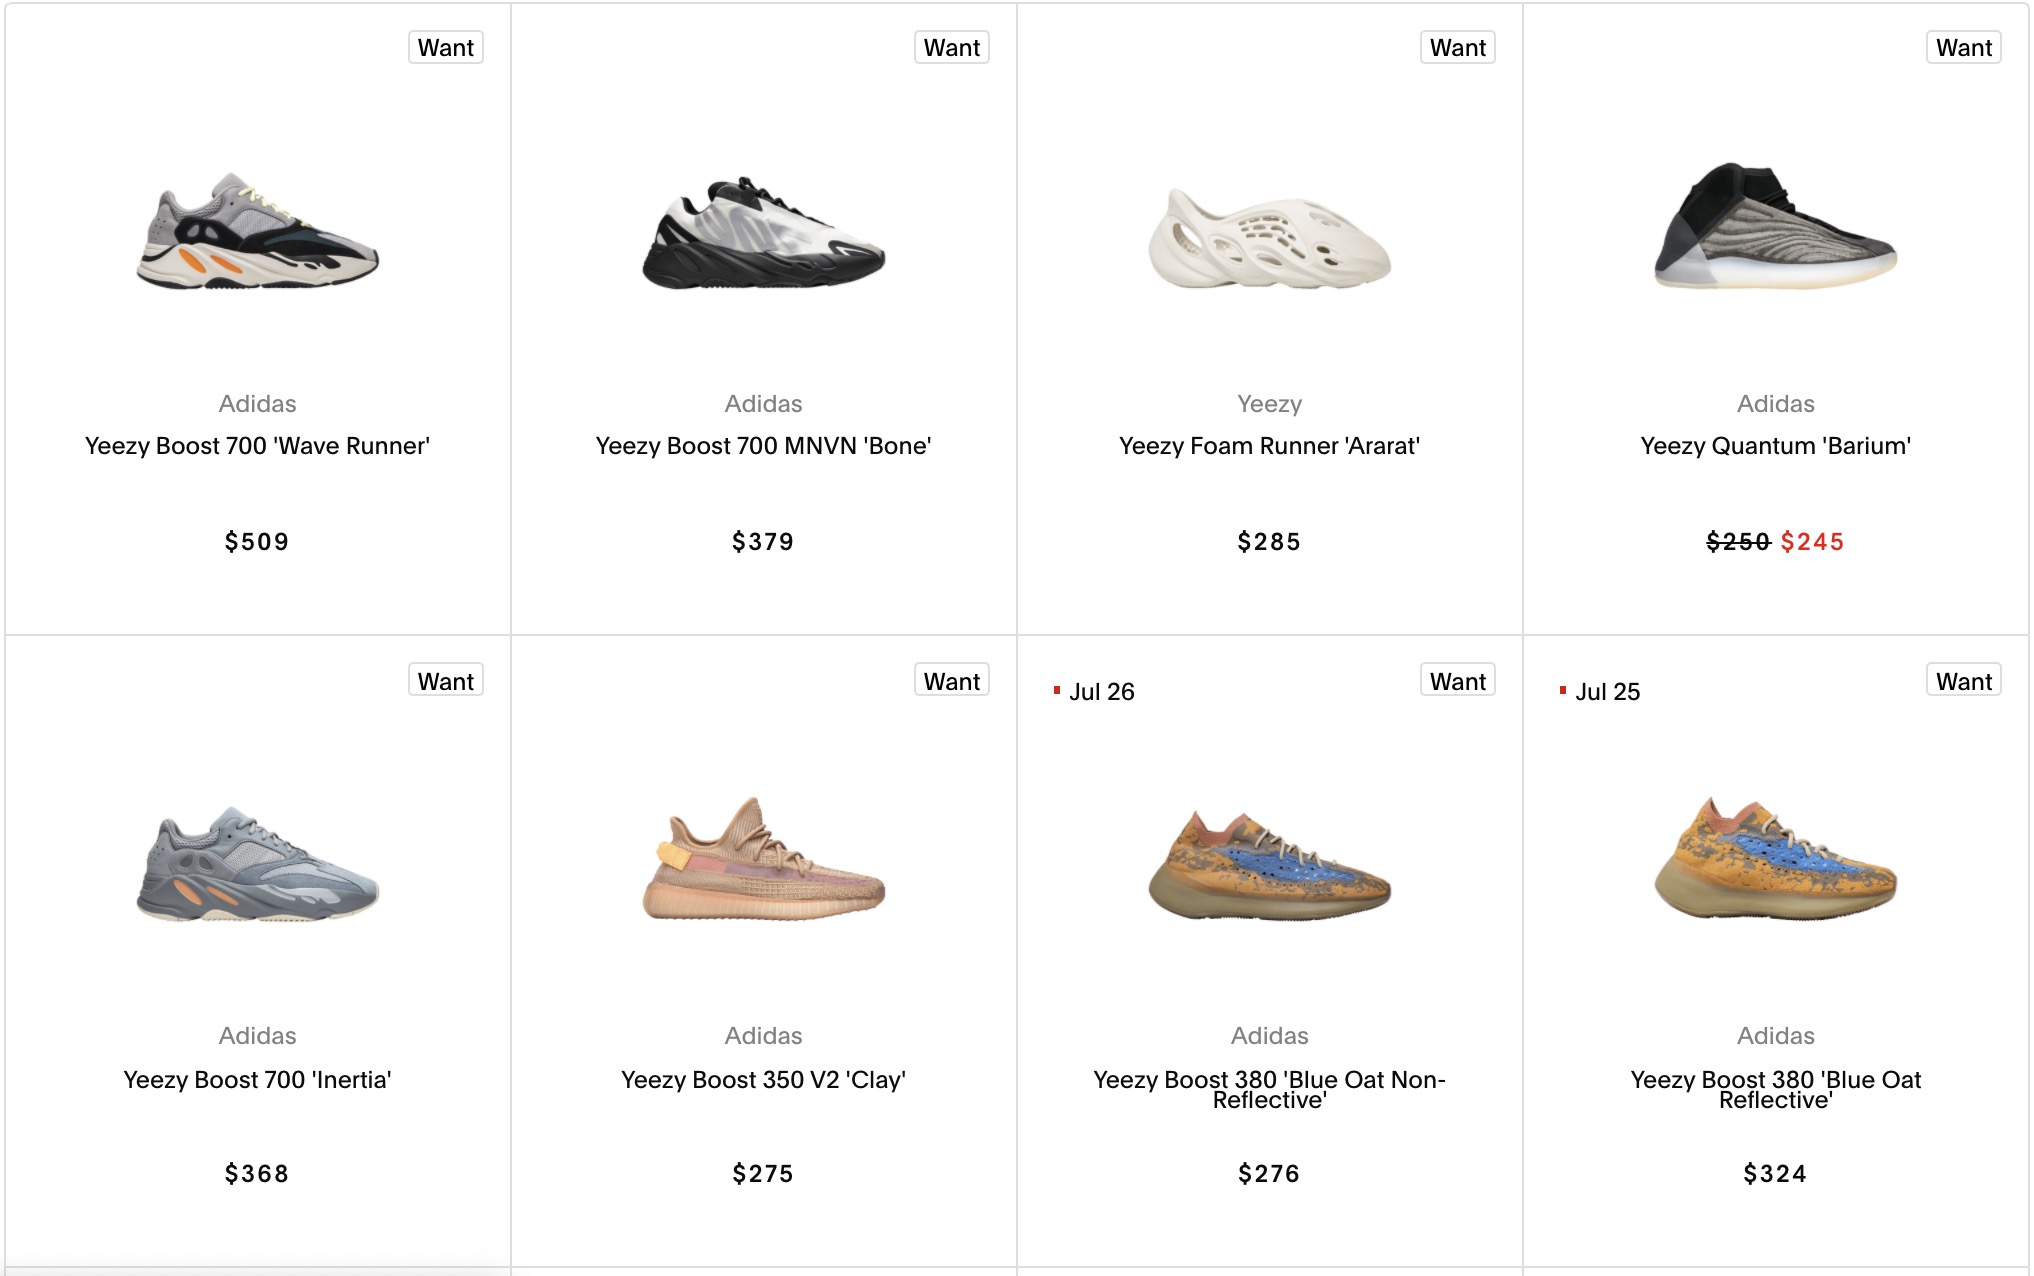Select the Yeezy Quantum Barium sneaker picture
2034x1276 pixels.
point(1775,227)
